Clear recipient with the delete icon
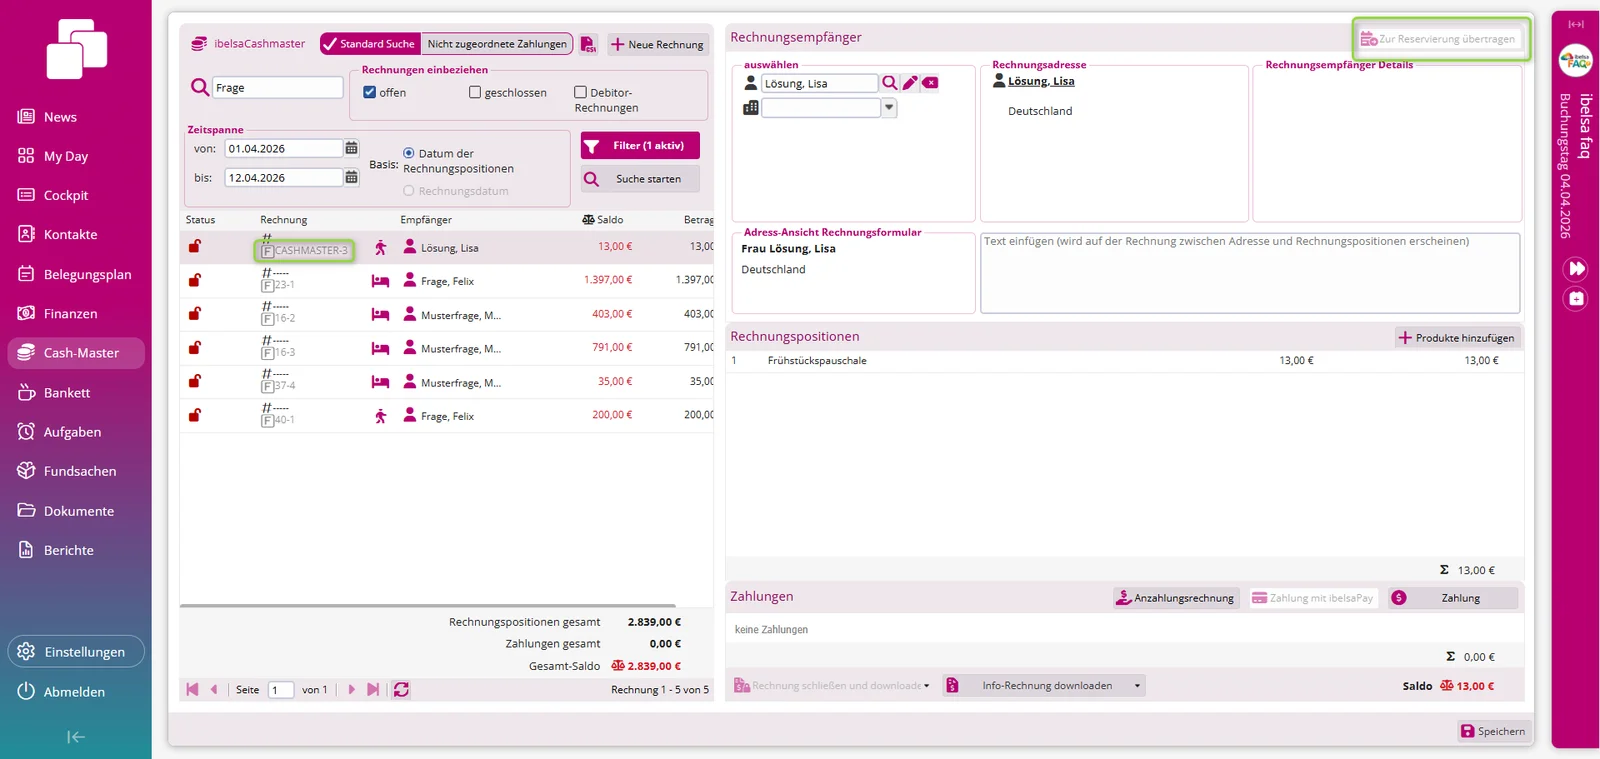1600x759 pixels. click(x=930, y=83)
